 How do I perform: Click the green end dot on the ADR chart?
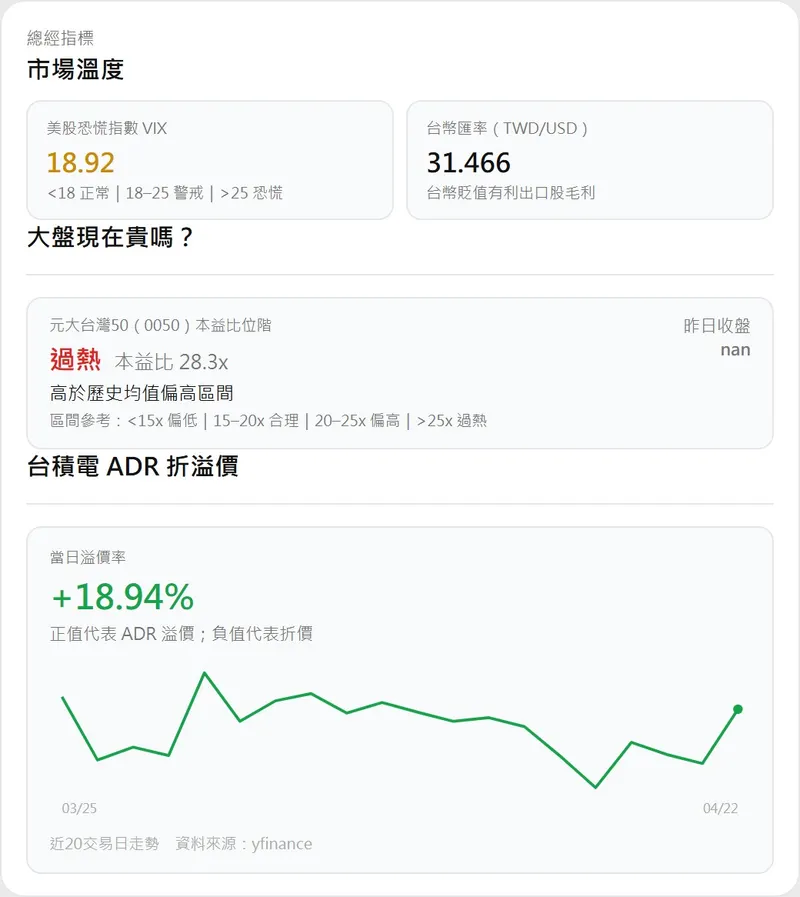point(738,709)
